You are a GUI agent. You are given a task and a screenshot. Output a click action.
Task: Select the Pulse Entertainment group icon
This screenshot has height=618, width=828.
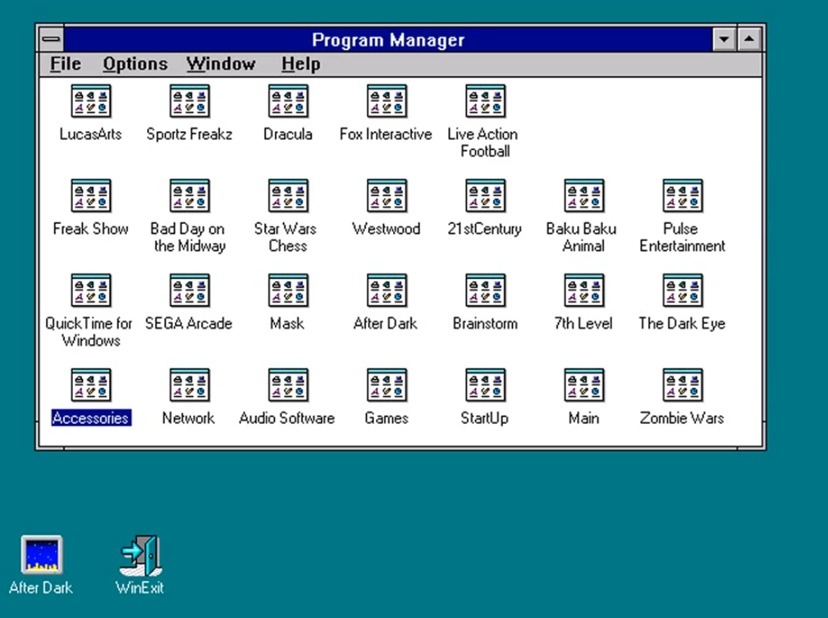click(x=683, y=196)
